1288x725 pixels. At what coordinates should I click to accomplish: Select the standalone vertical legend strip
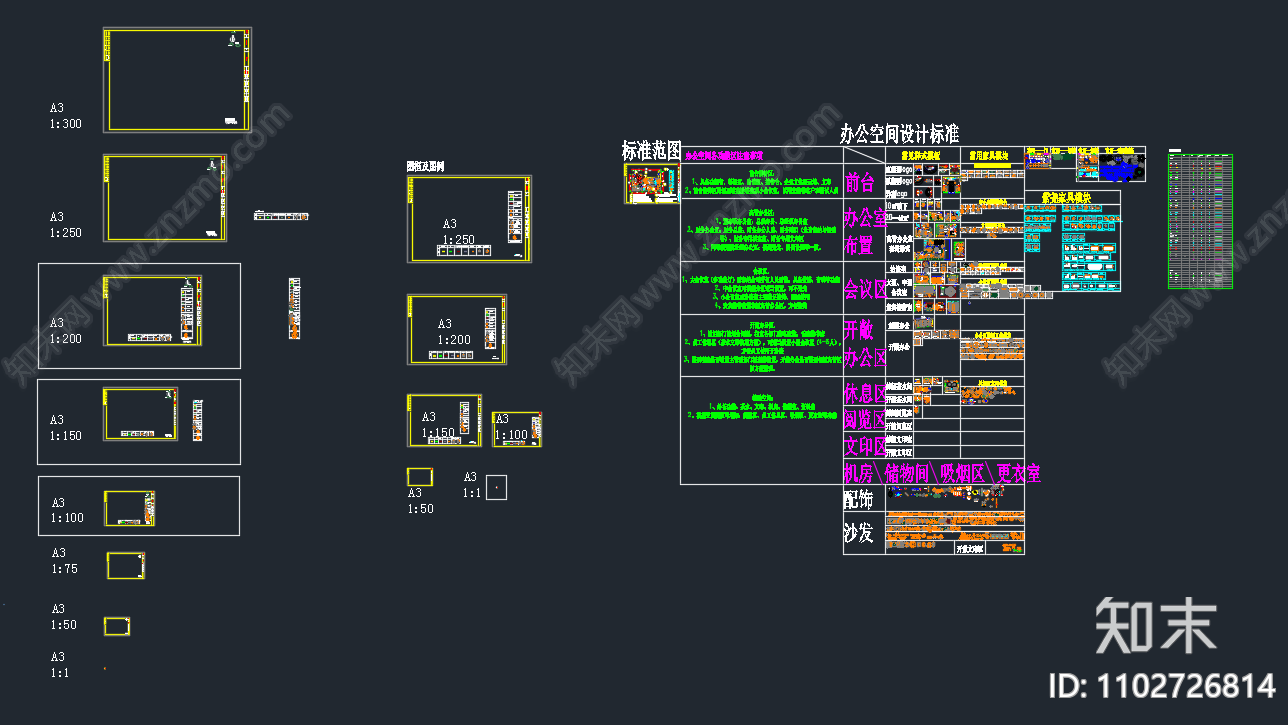pyautogui.click(x=294, y=308)
